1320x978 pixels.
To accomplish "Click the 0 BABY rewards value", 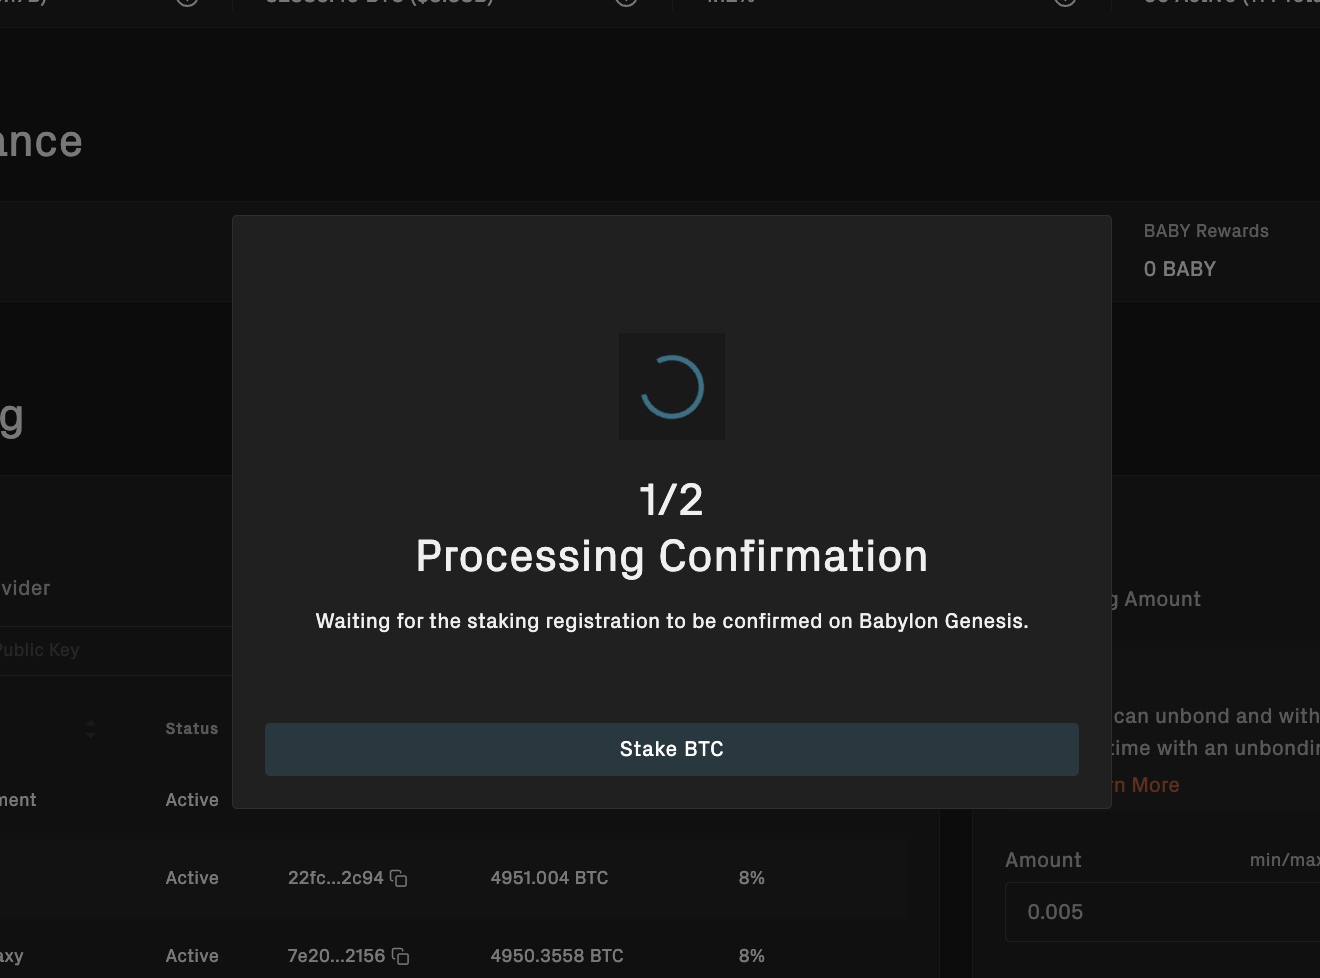I will coord(1180,269).
